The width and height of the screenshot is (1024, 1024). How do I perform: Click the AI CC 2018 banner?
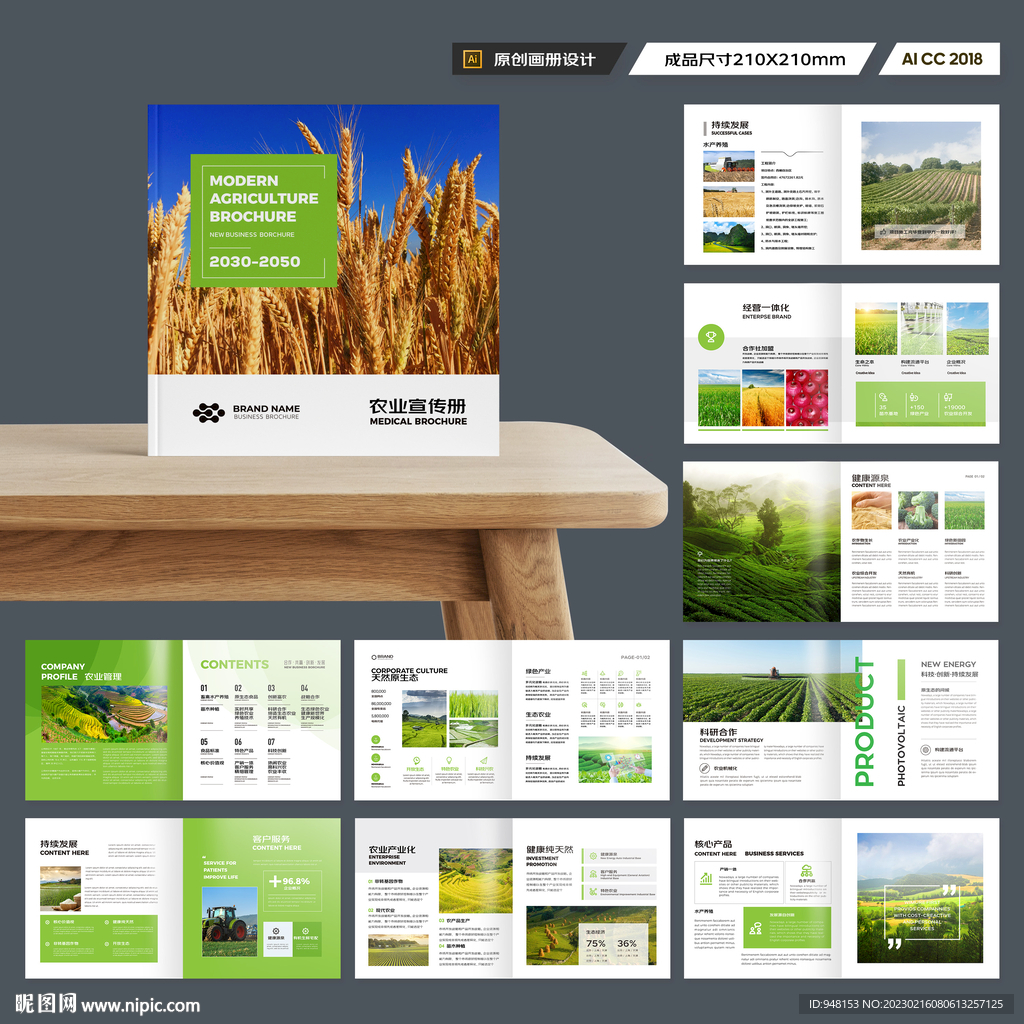[941, 59]
